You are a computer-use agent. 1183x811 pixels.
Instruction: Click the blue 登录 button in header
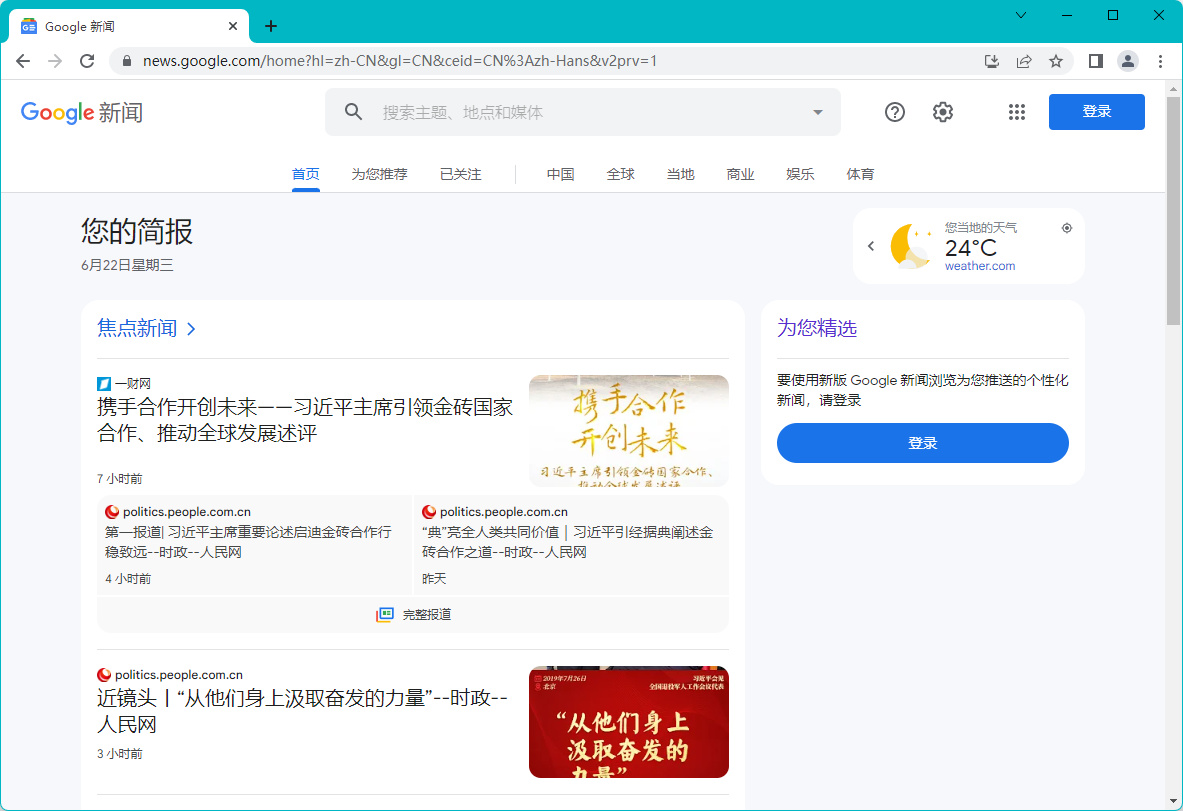click(x=1096, y=112)
